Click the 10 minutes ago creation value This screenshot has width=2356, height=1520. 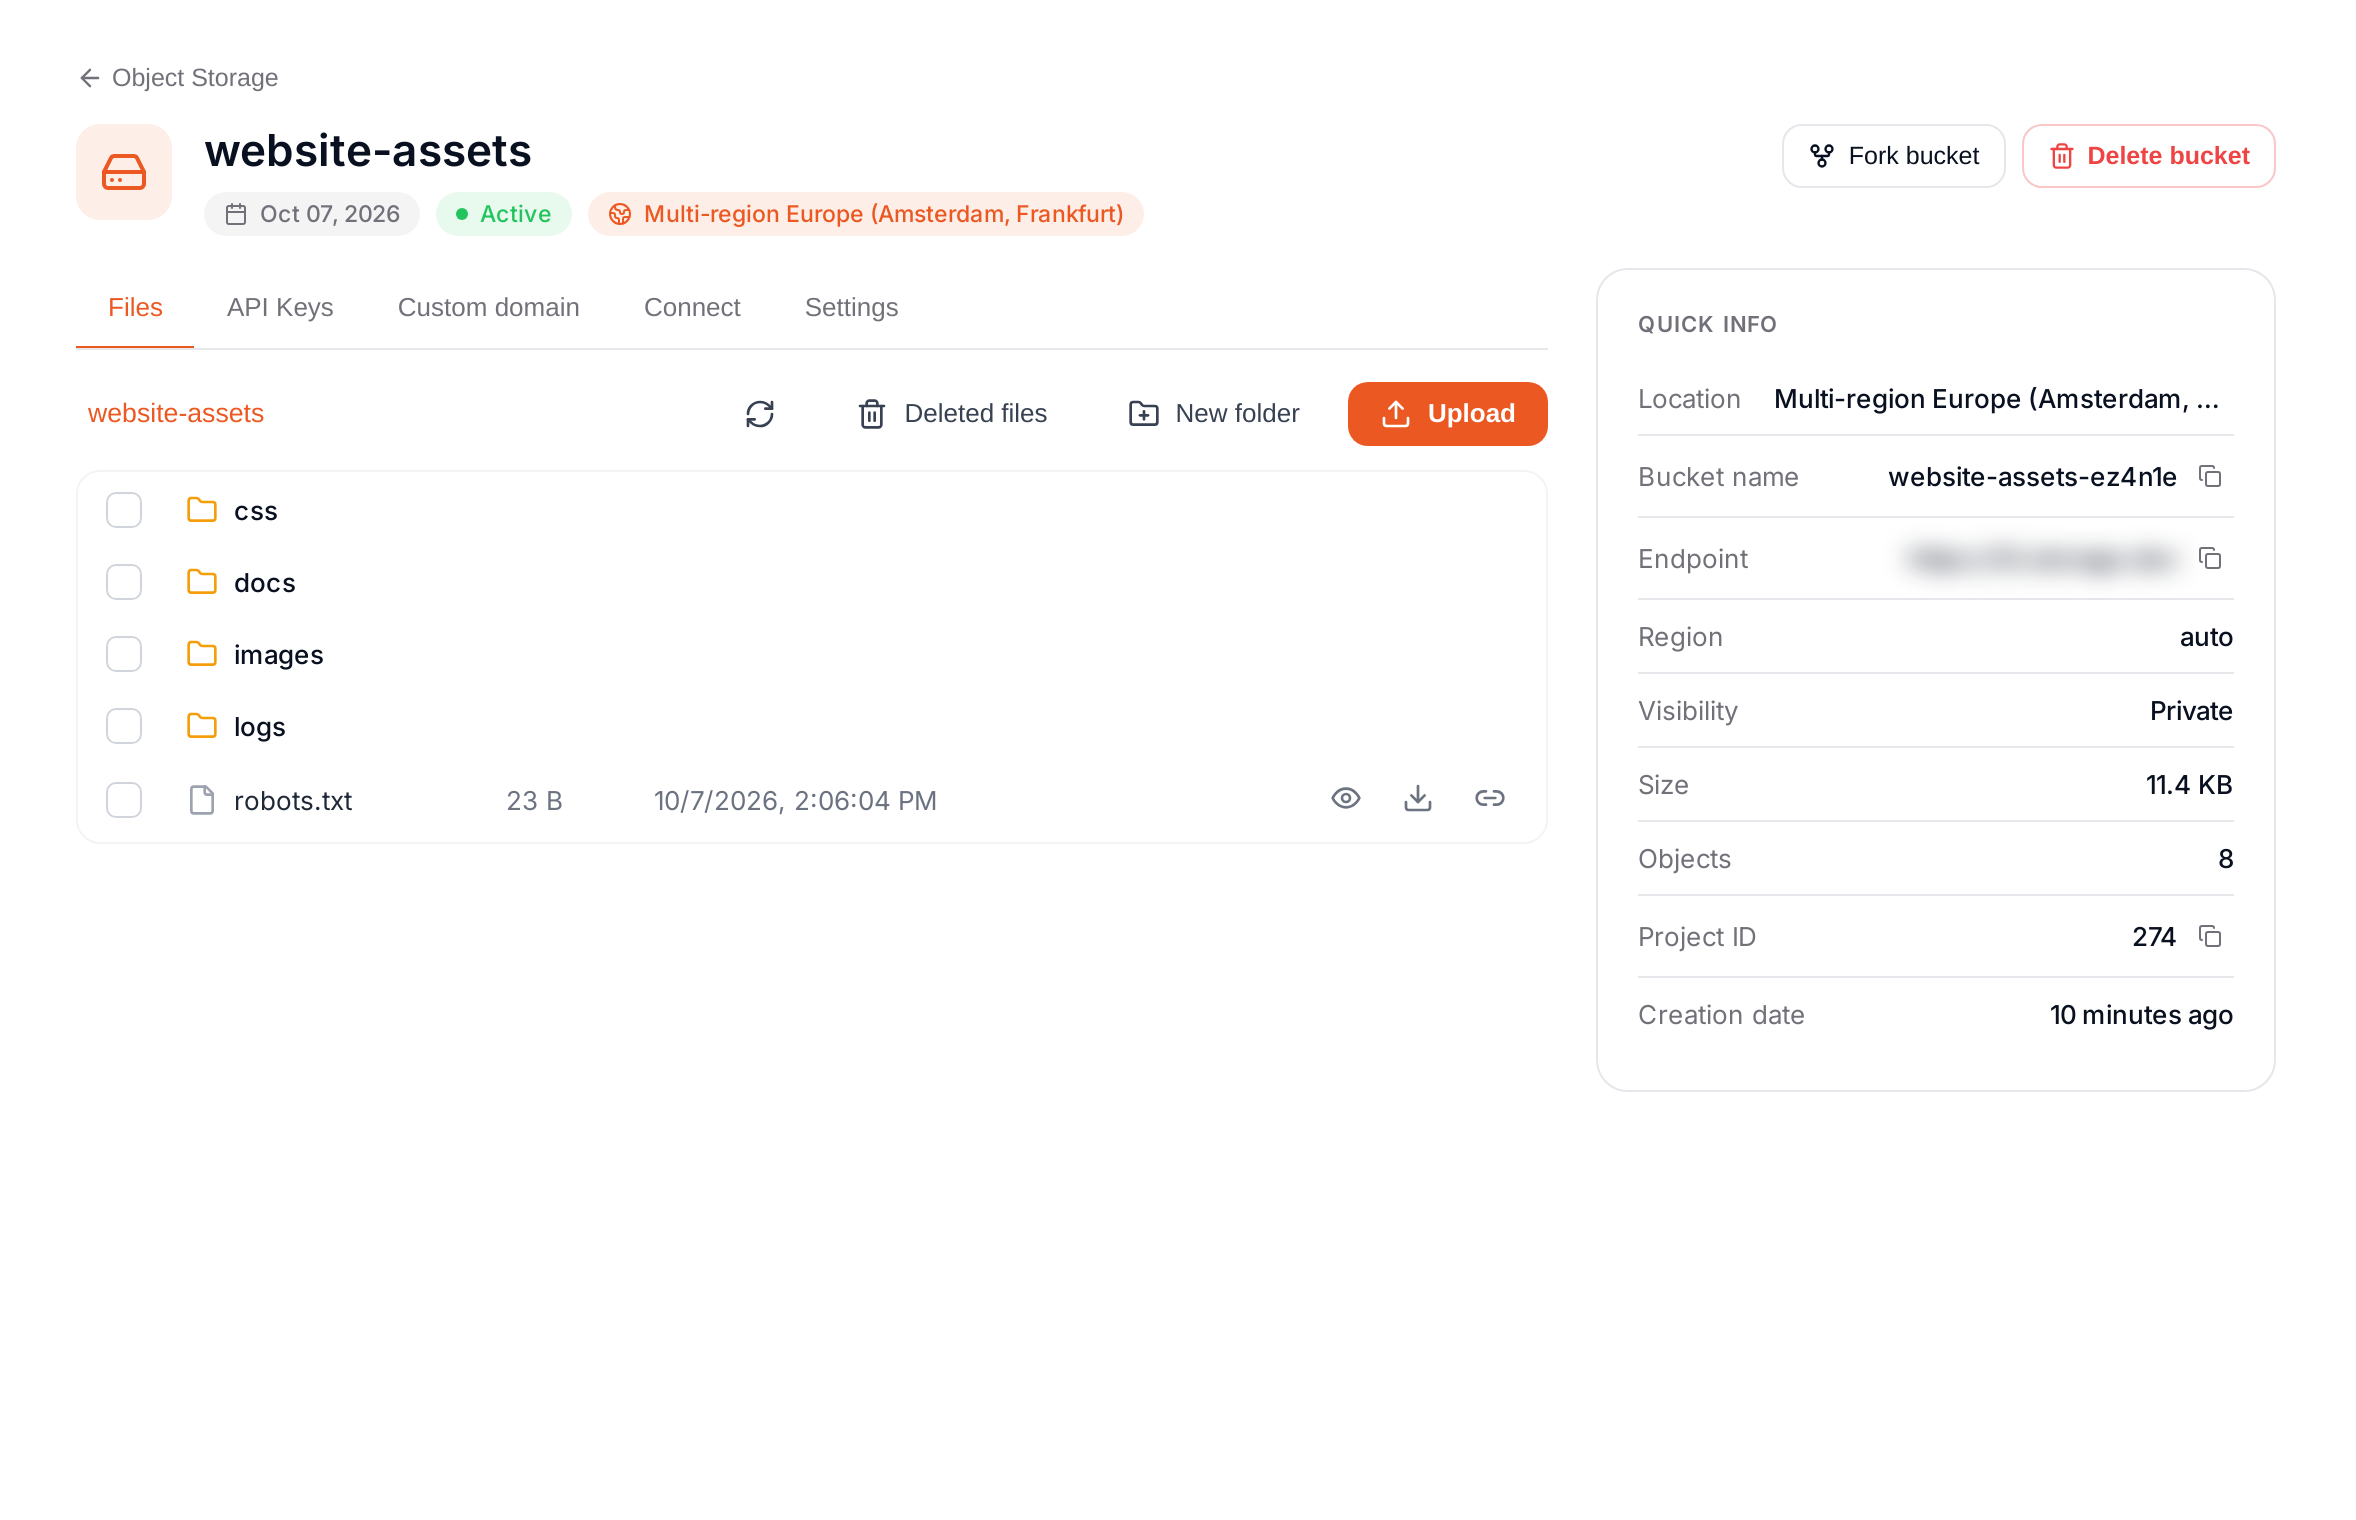(2141, 1015)
